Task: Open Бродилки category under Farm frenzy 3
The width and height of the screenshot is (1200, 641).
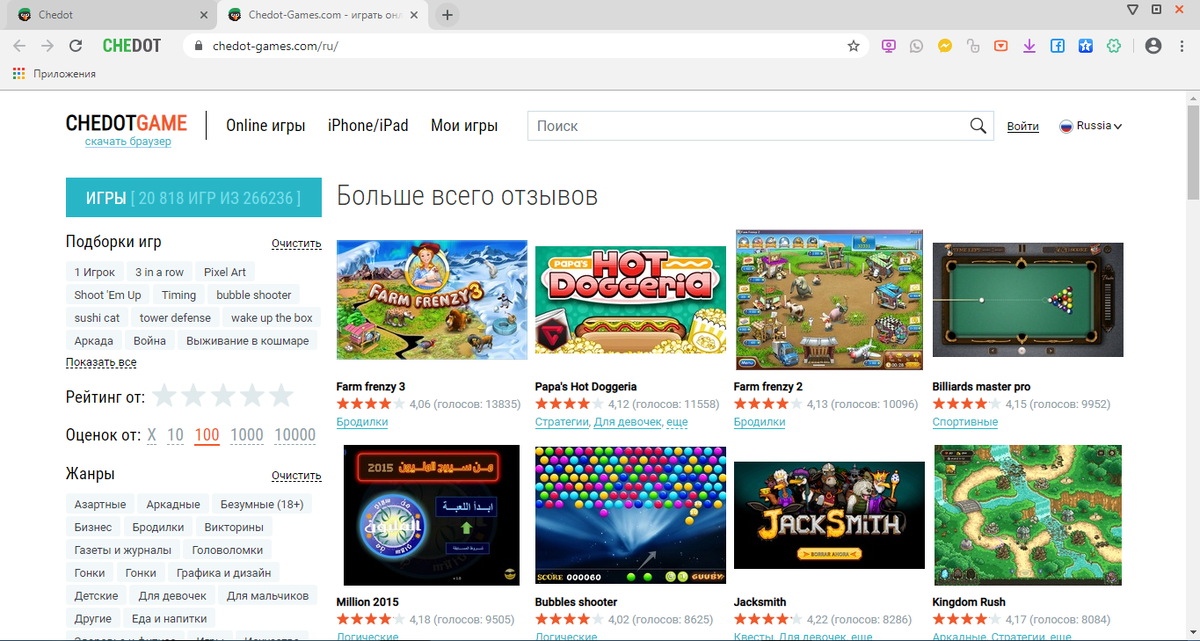Action: pos(362,422)
